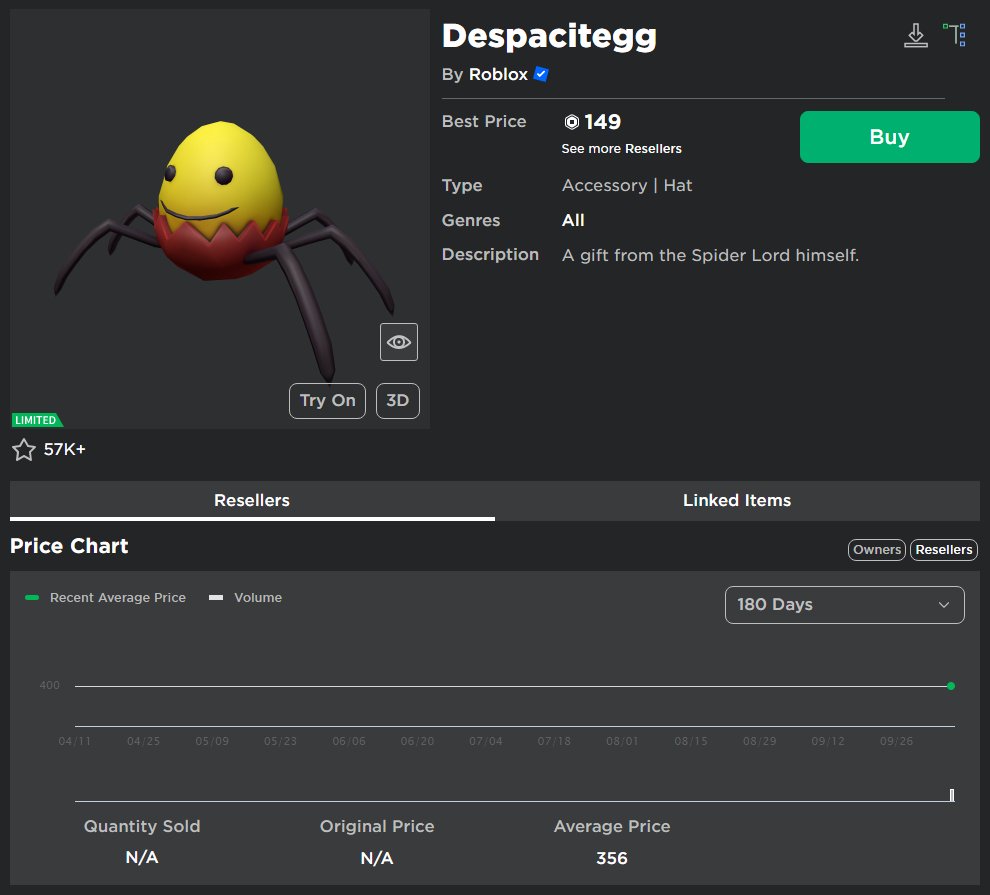Image resolution: width=990 pixels, height=895 pixels.
Task: Click the download icon top right
Action: [x=915, y=33]
